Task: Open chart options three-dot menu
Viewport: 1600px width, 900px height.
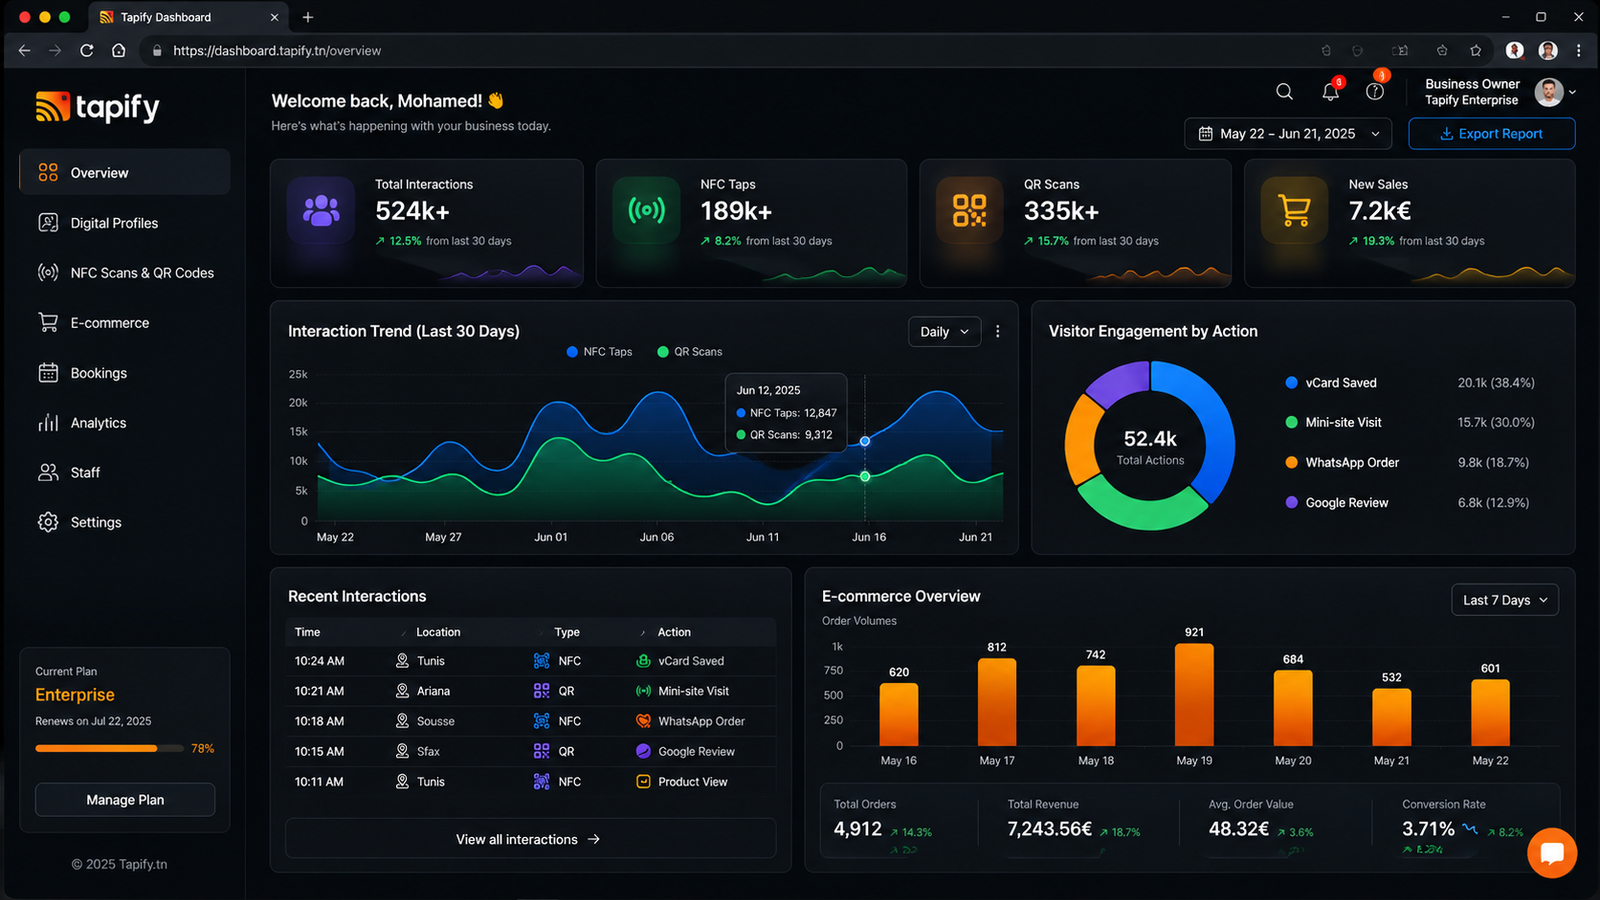Action: [x=997, y=331]
